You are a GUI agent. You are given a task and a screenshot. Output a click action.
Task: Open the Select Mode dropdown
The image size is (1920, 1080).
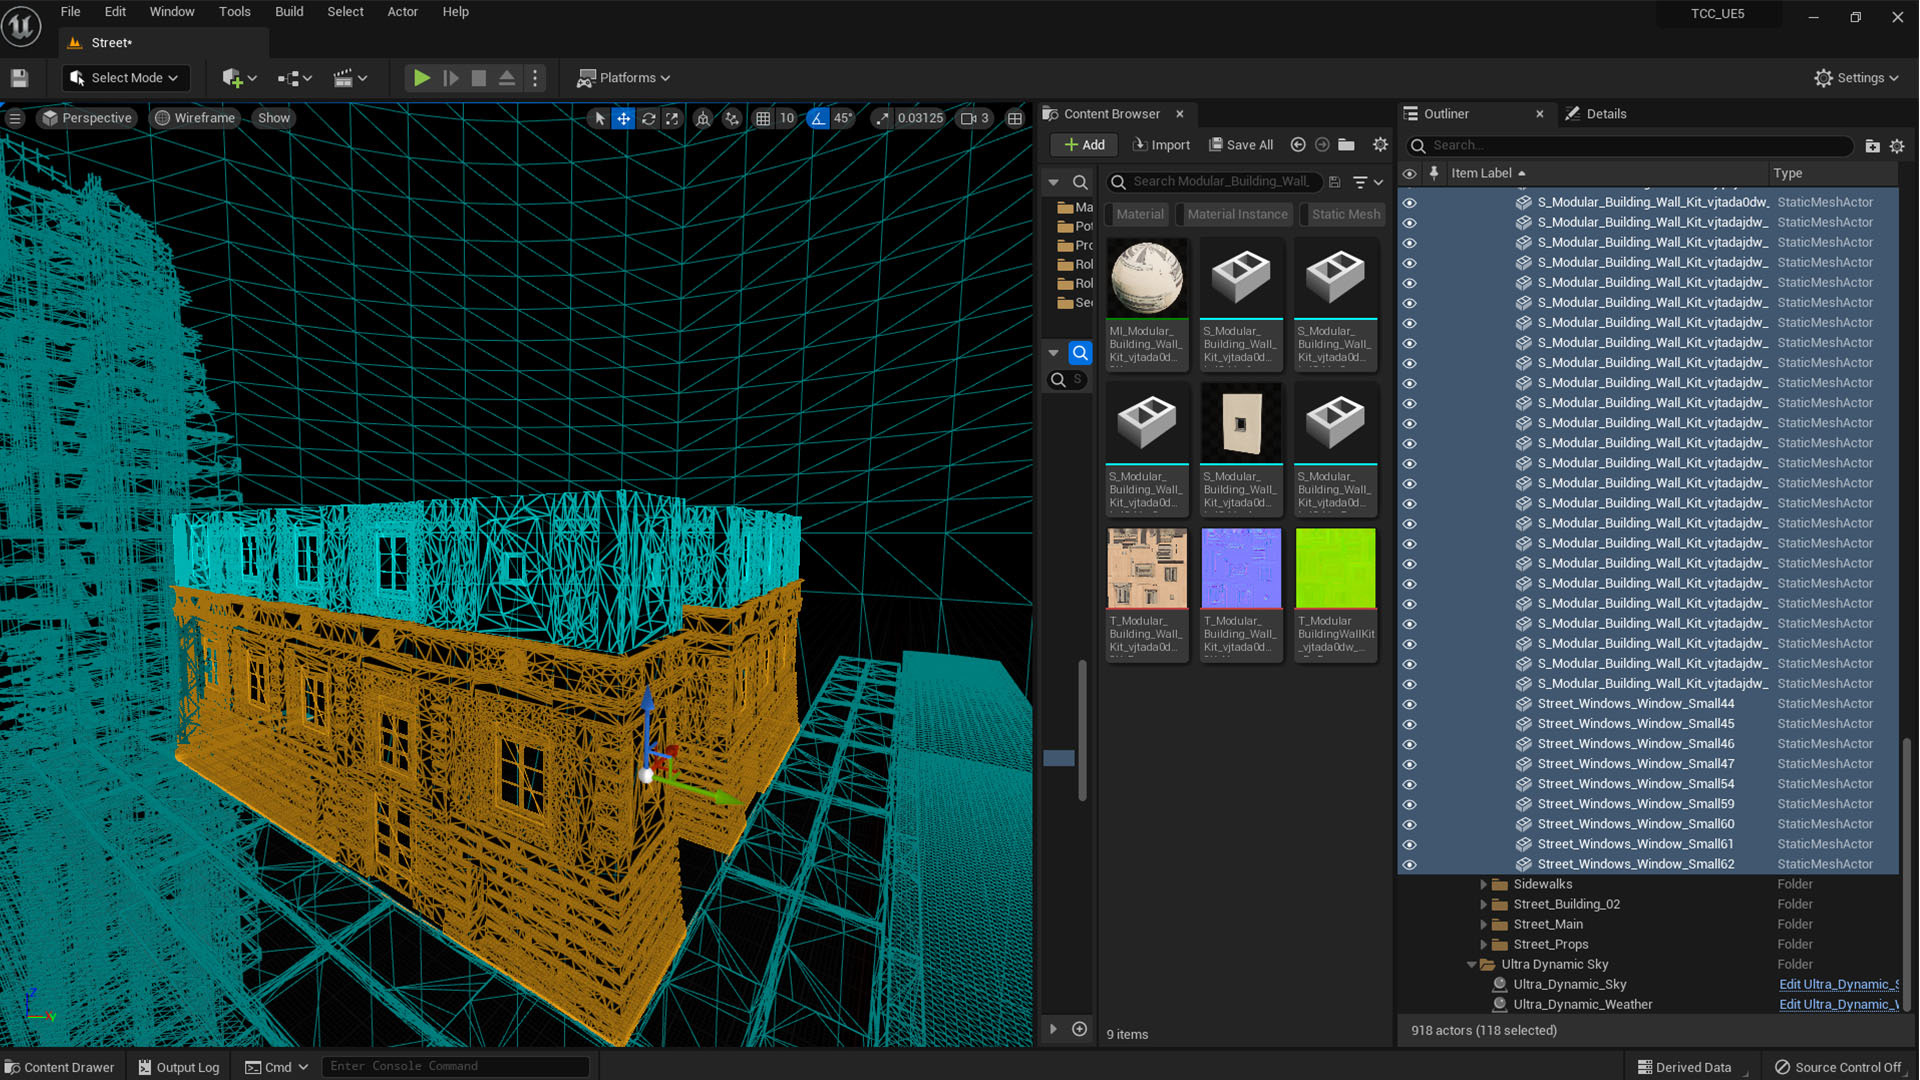point(125,78)
